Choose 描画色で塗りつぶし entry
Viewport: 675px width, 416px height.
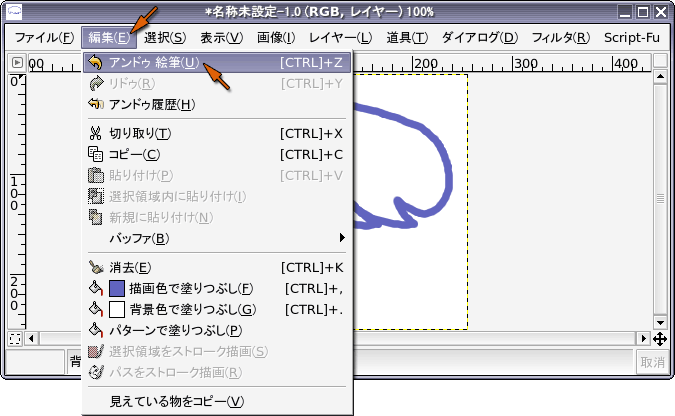pos(217,288)
